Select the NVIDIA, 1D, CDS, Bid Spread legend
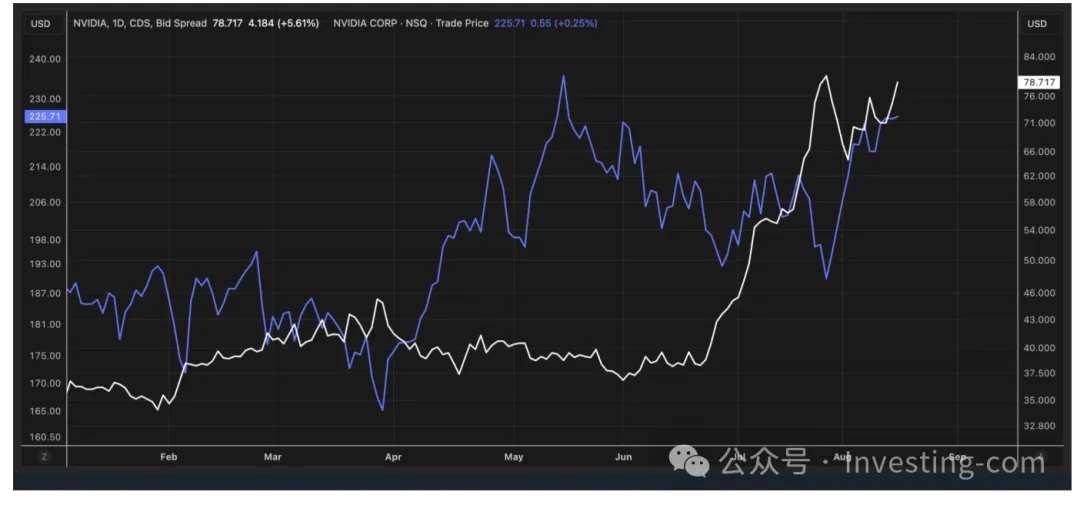The height and width of the screenshot is (505, 1080). [x=140, y=23]
